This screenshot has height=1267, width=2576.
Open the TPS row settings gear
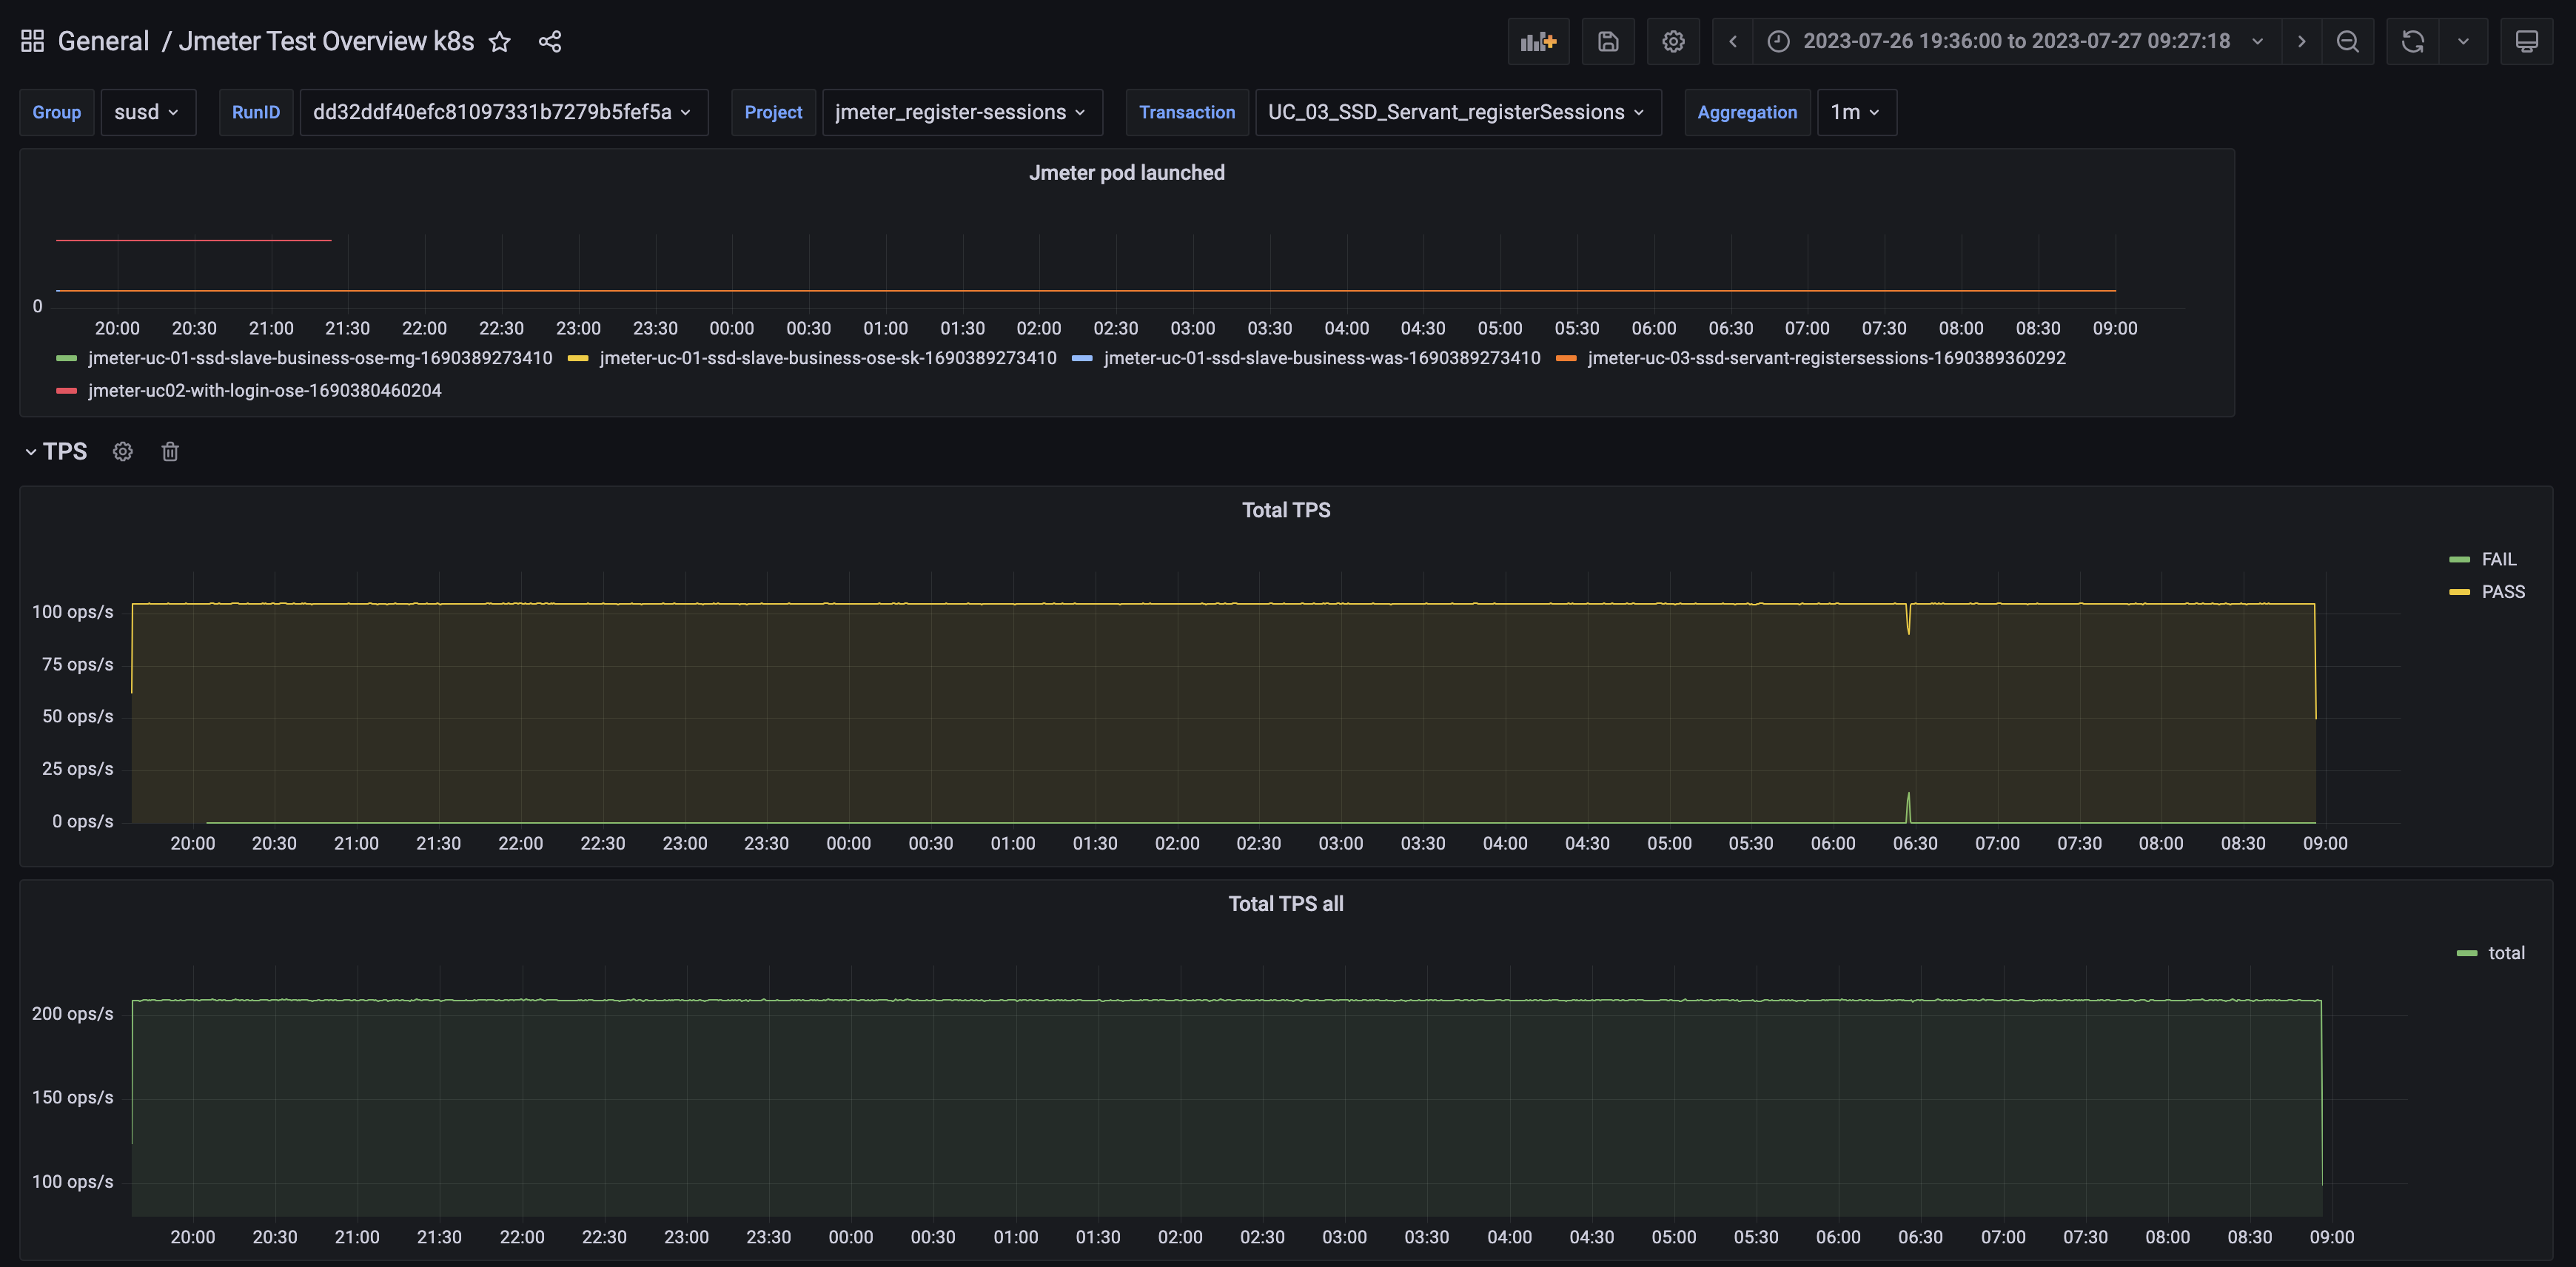click(x=122, y=451)
